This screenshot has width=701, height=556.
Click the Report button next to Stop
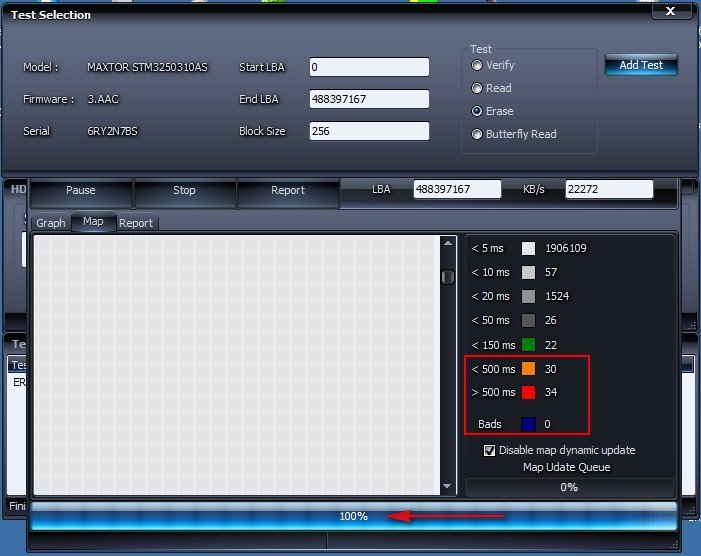(x=288, y=190)
